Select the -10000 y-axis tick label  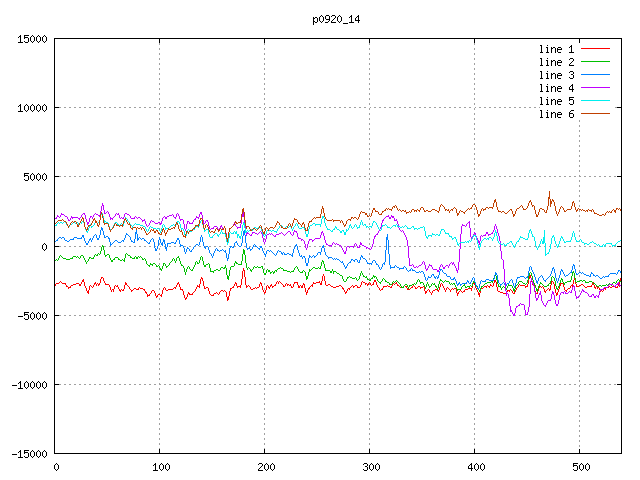pos(28,384)
